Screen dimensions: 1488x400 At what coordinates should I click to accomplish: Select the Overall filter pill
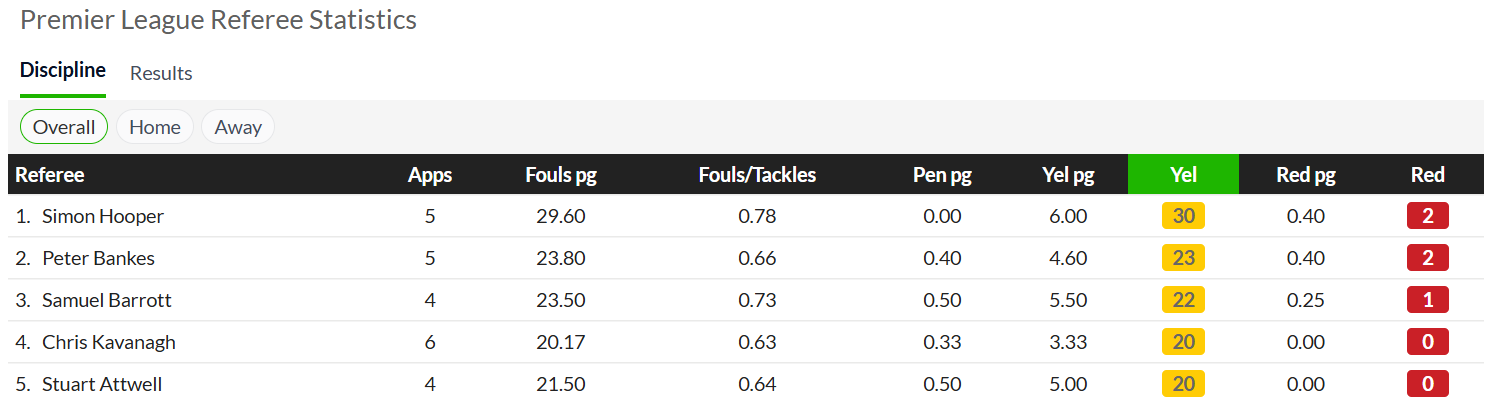[x=64, y=127]
